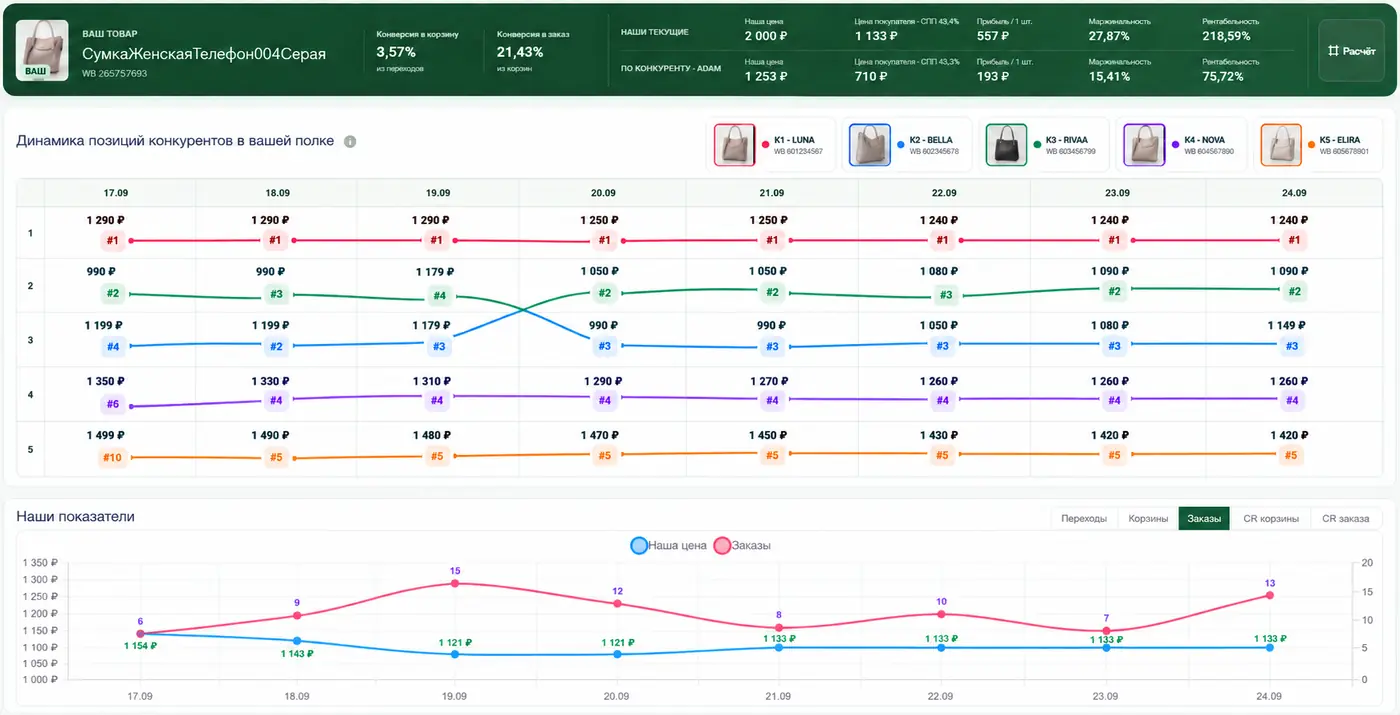Click the product name СумкаЖенскаяТелефон004Серая
Image resolution: width=1400 pixels, height=715 pixels.
click(x=204, y=54)
